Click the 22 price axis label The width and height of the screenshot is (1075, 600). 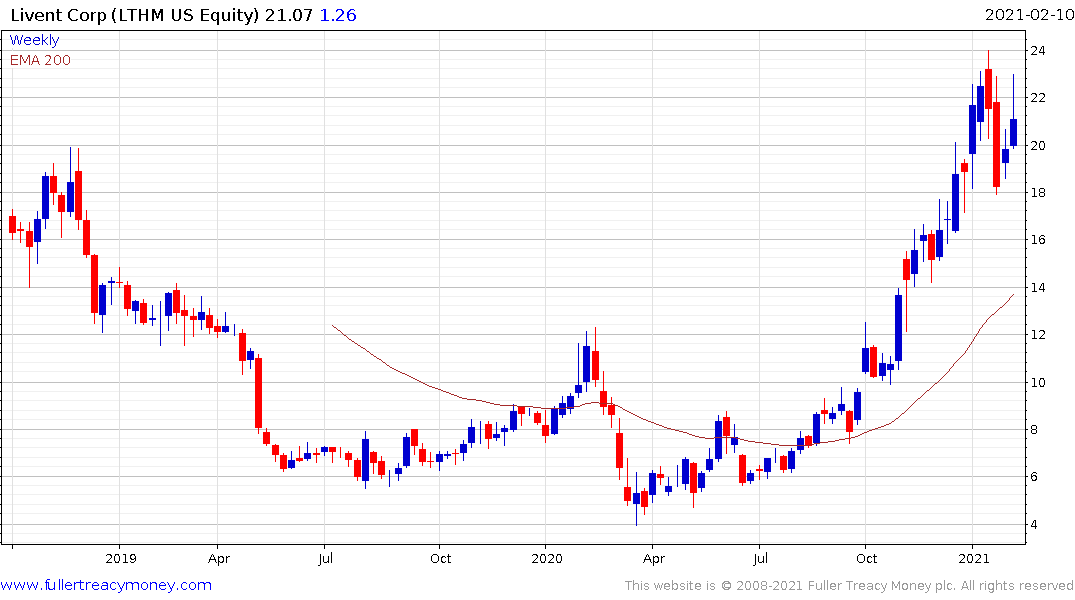(x=1037, y=98)
